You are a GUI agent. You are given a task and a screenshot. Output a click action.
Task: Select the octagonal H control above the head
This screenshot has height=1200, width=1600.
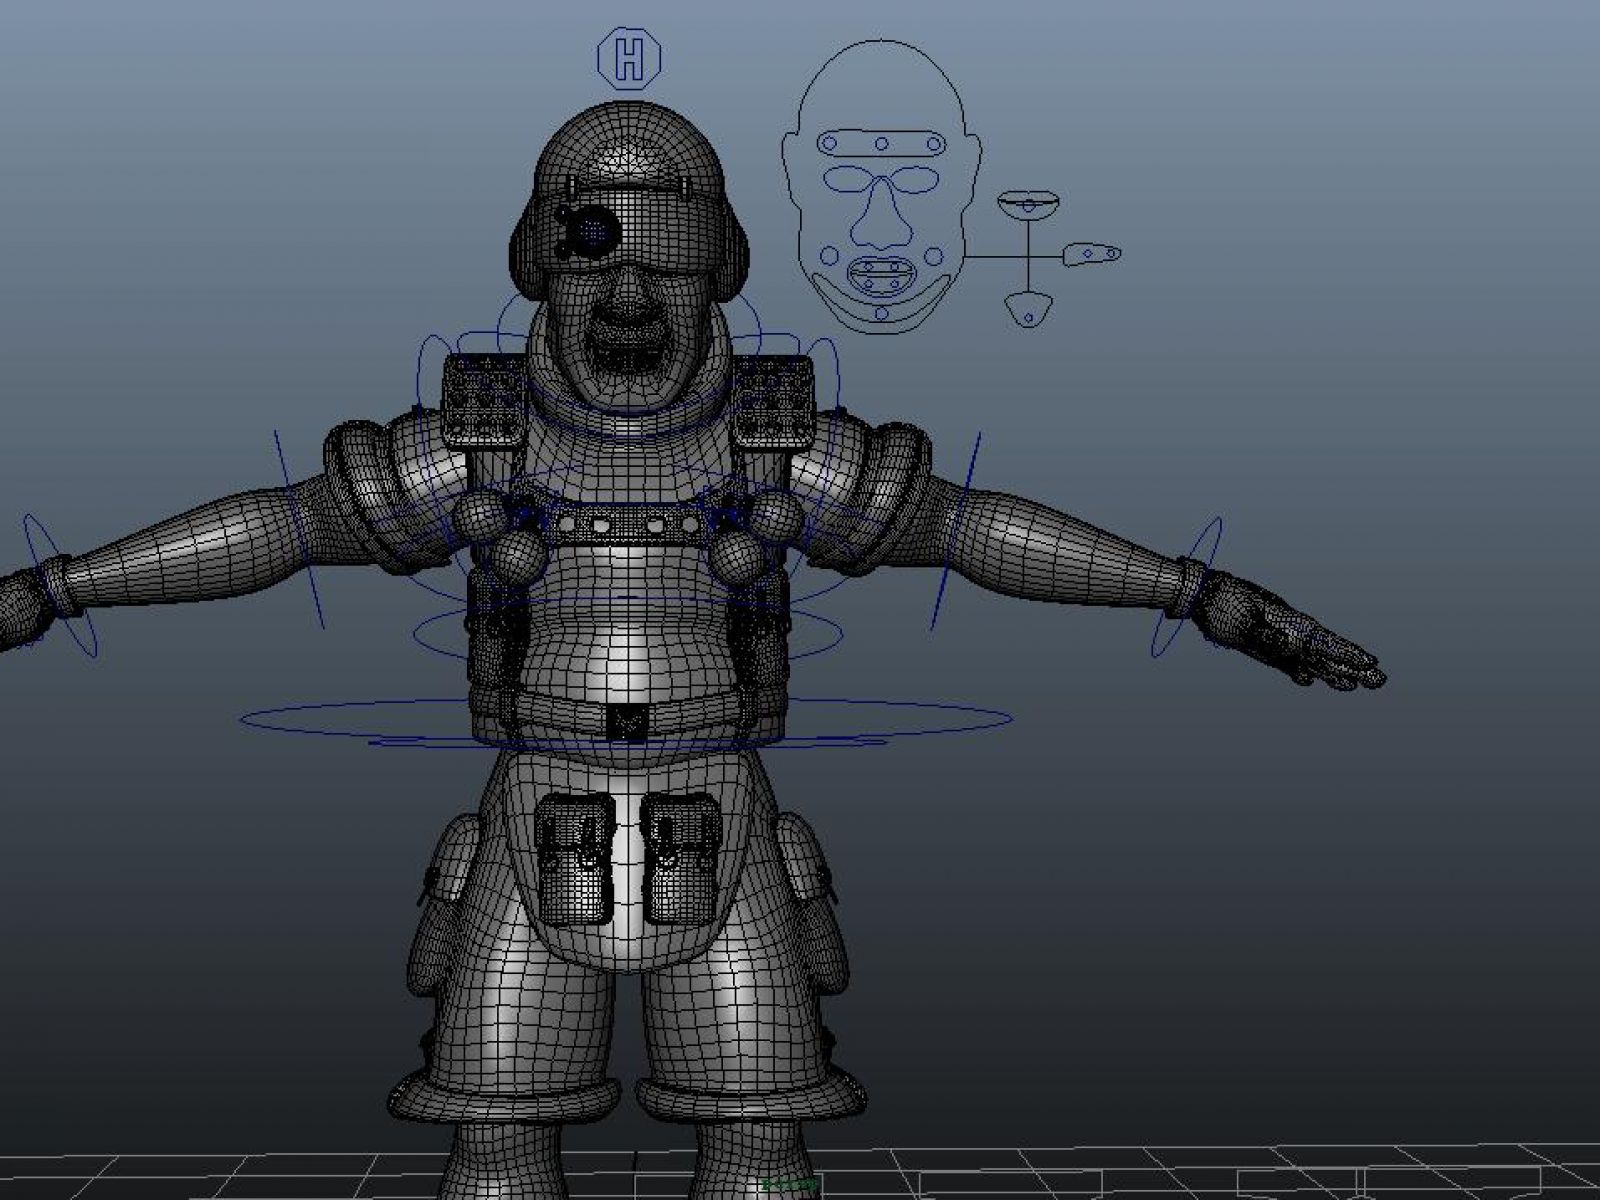(630, 58)
